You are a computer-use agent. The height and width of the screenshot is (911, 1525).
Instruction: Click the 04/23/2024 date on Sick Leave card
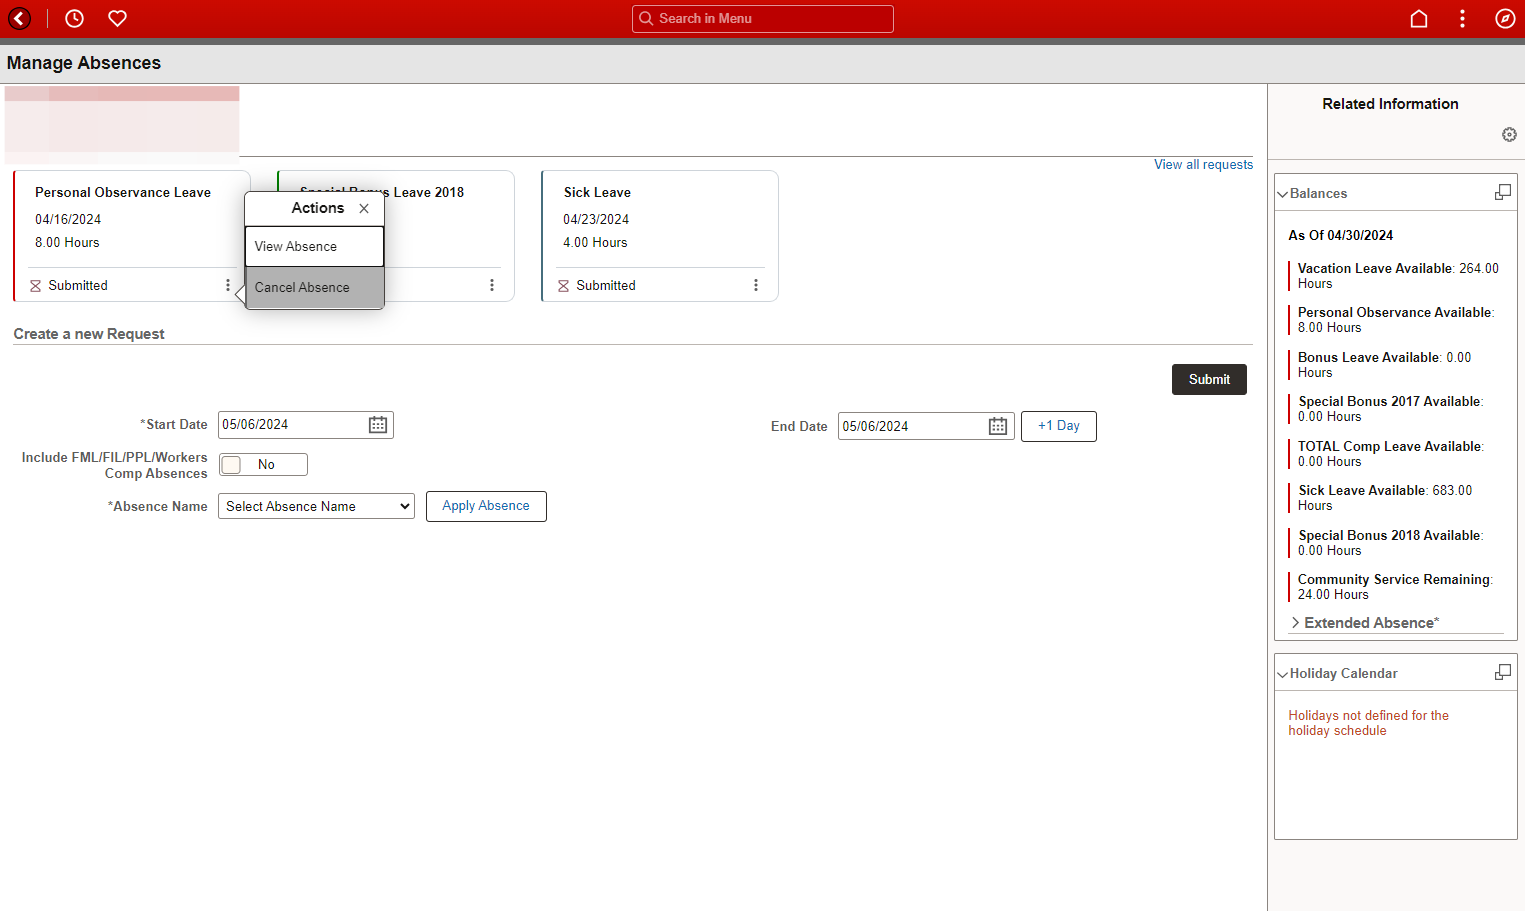point(596,219)
